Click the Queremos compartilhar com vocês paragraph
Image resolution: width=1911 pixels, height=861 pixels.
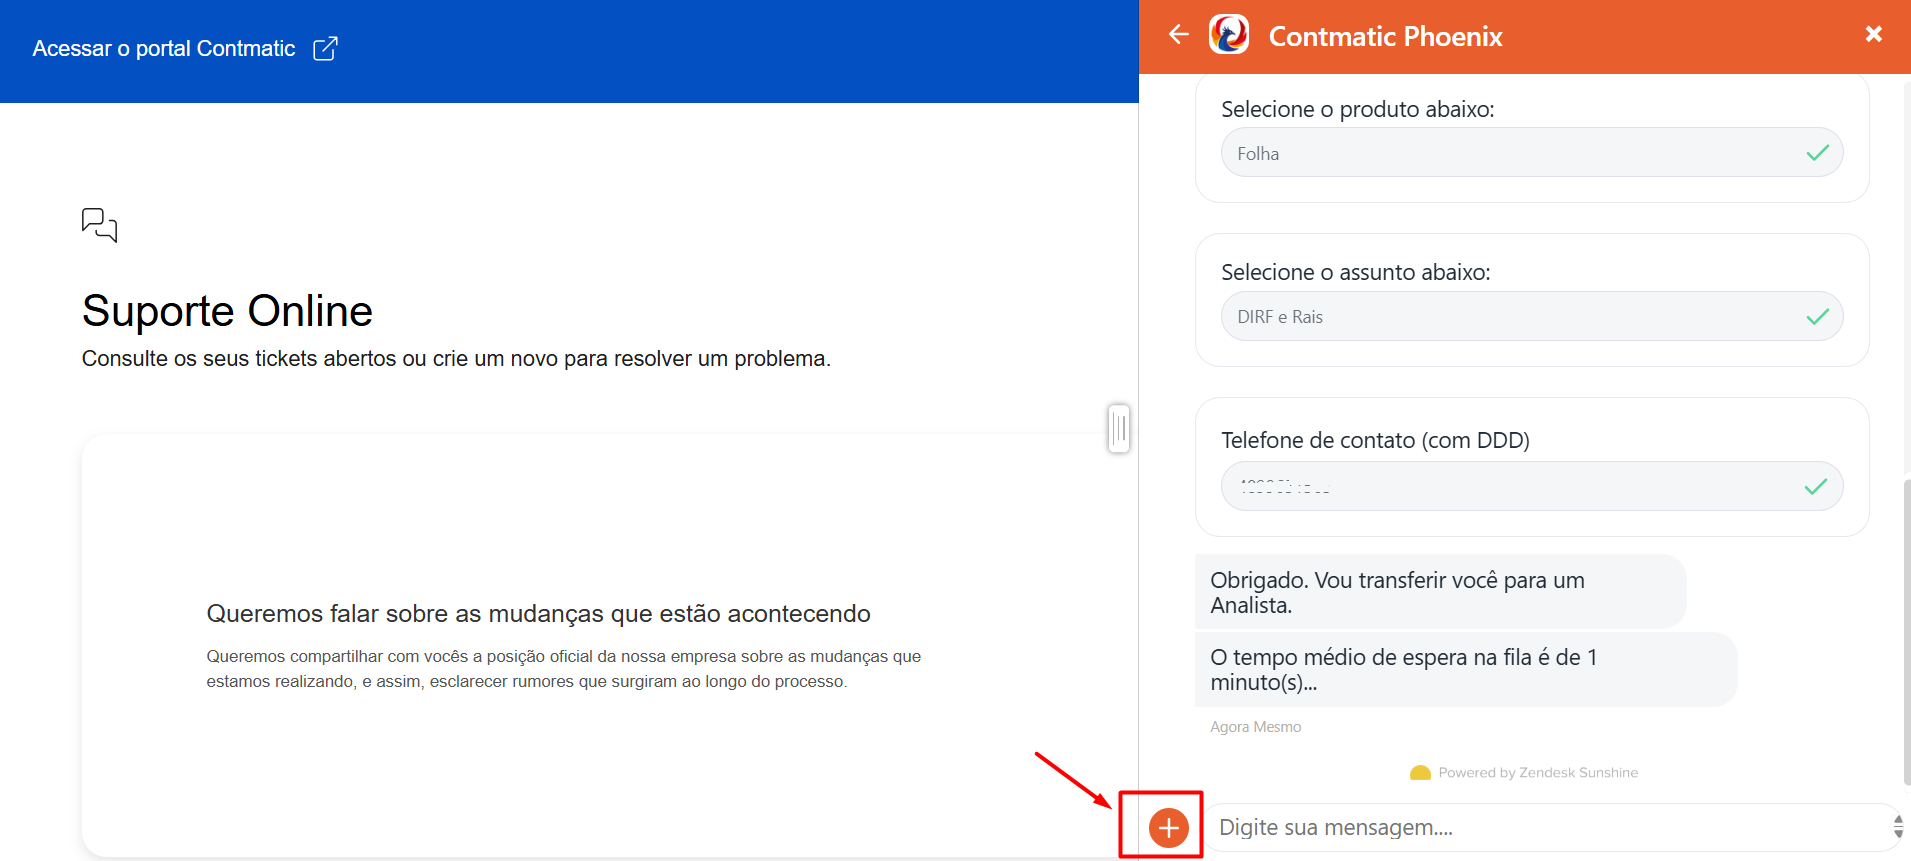563,669
